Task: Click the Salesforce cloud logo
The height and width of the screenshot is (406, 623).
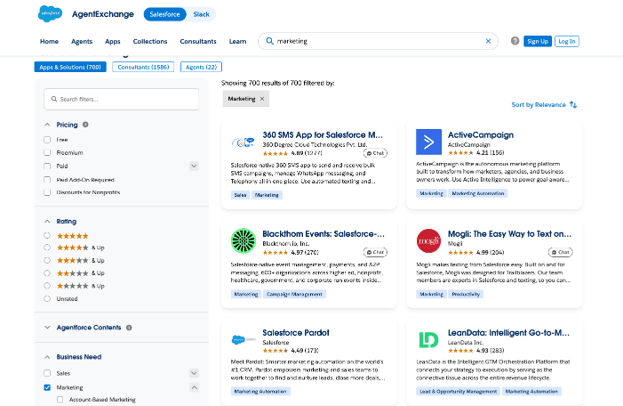Action: pyautogui.click(x=50, y=14)
